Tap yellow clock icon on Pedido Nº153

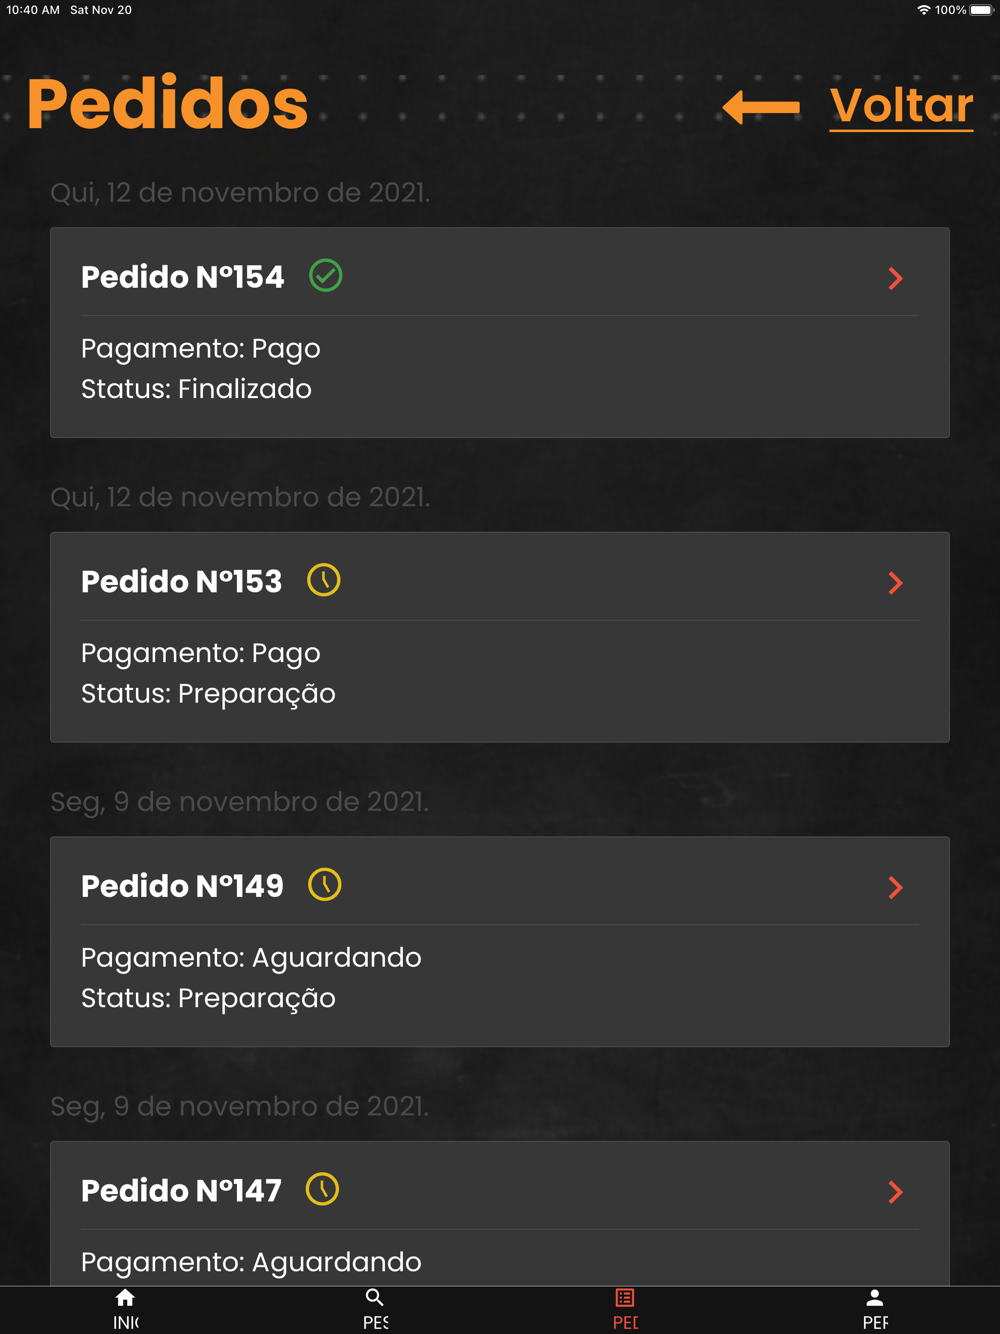[324, 580]
